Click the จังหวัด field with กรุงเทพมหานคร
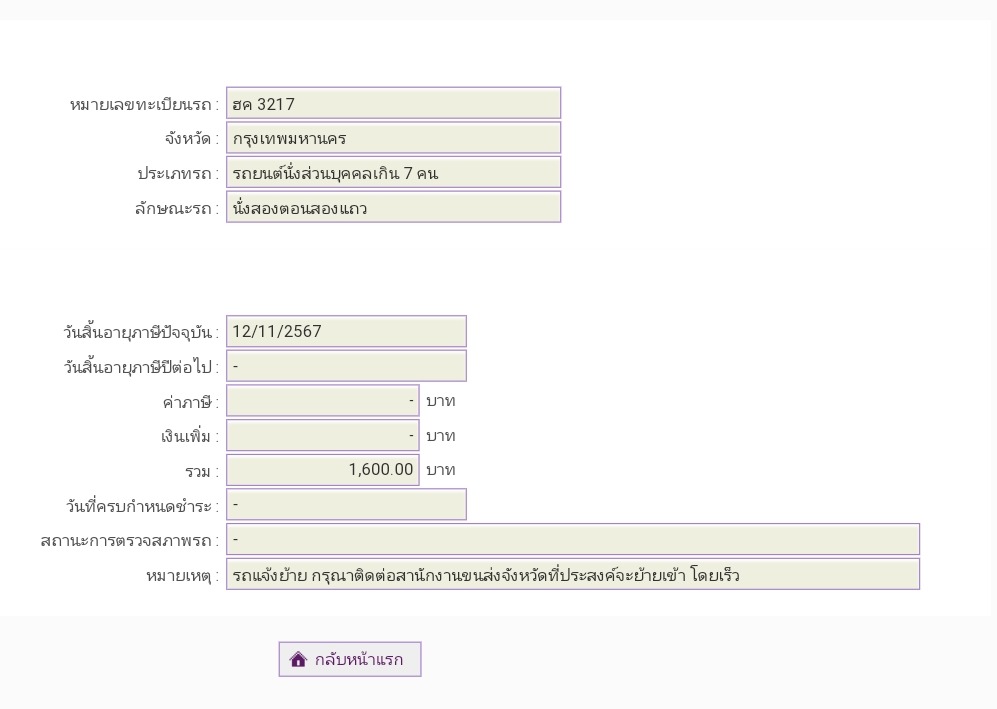 tap(394, 138)
